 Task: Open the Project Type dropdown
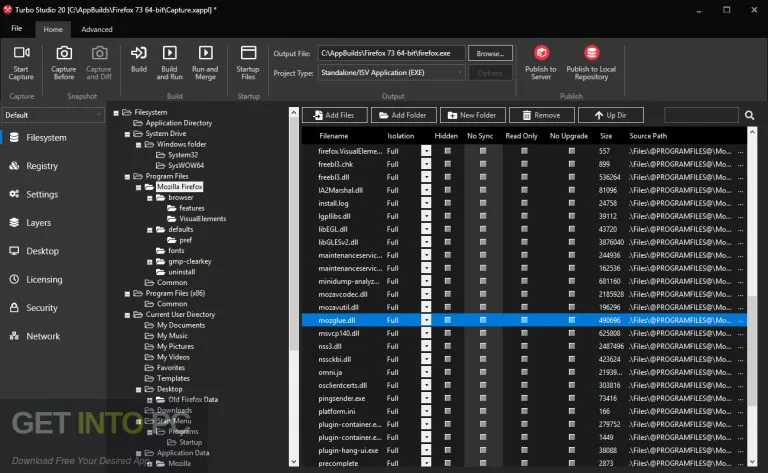[391, 72]
